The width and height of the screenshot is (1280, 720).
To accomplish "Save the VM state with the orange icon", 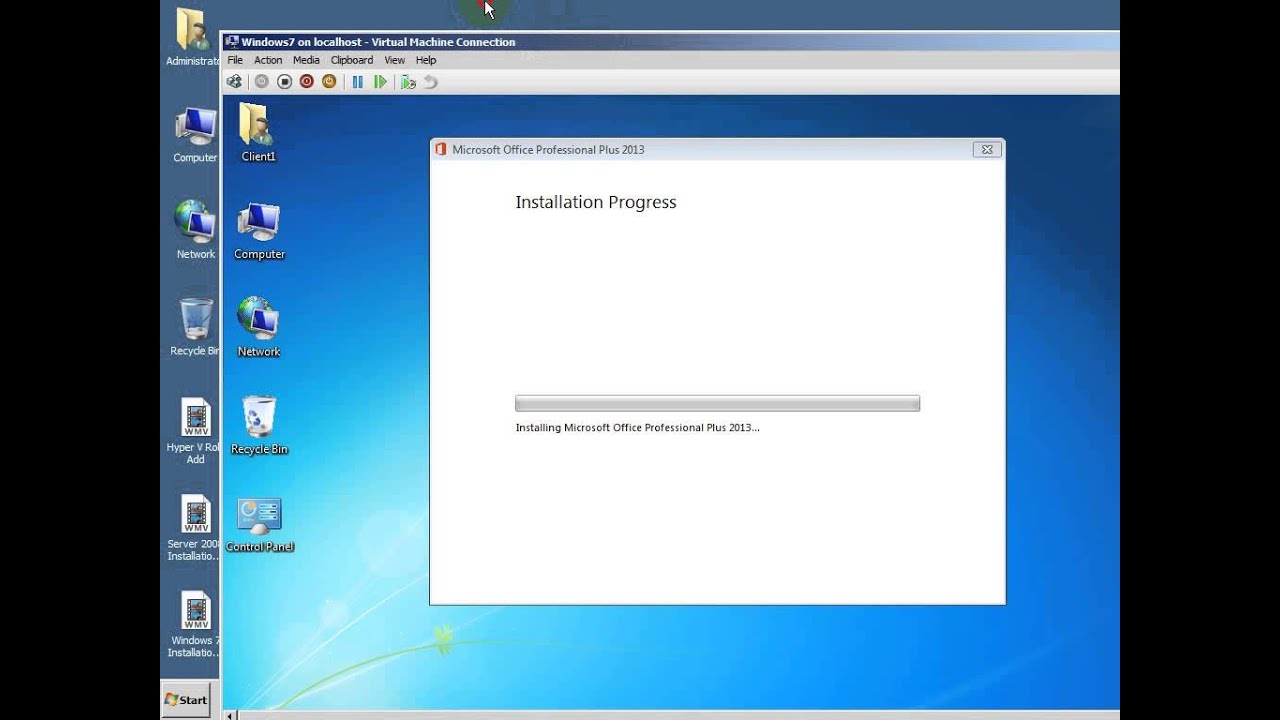I will (329, 82).
